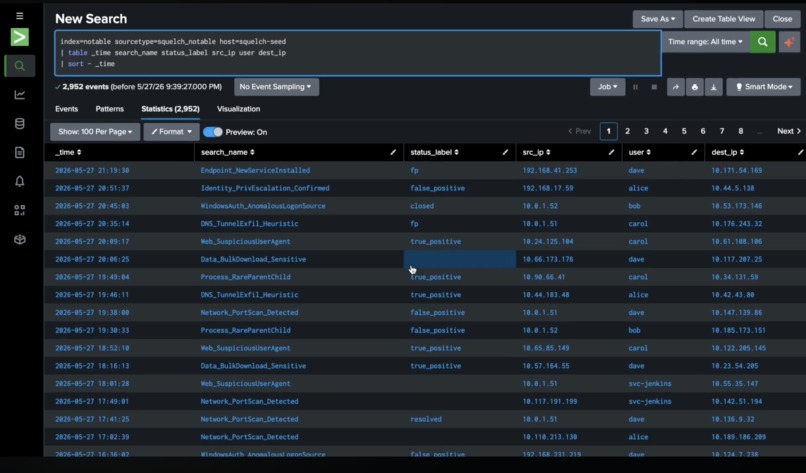Edit the status_label column pencil icon
The height and width of the screenshot is (473, 806).
tap(505, 152)
